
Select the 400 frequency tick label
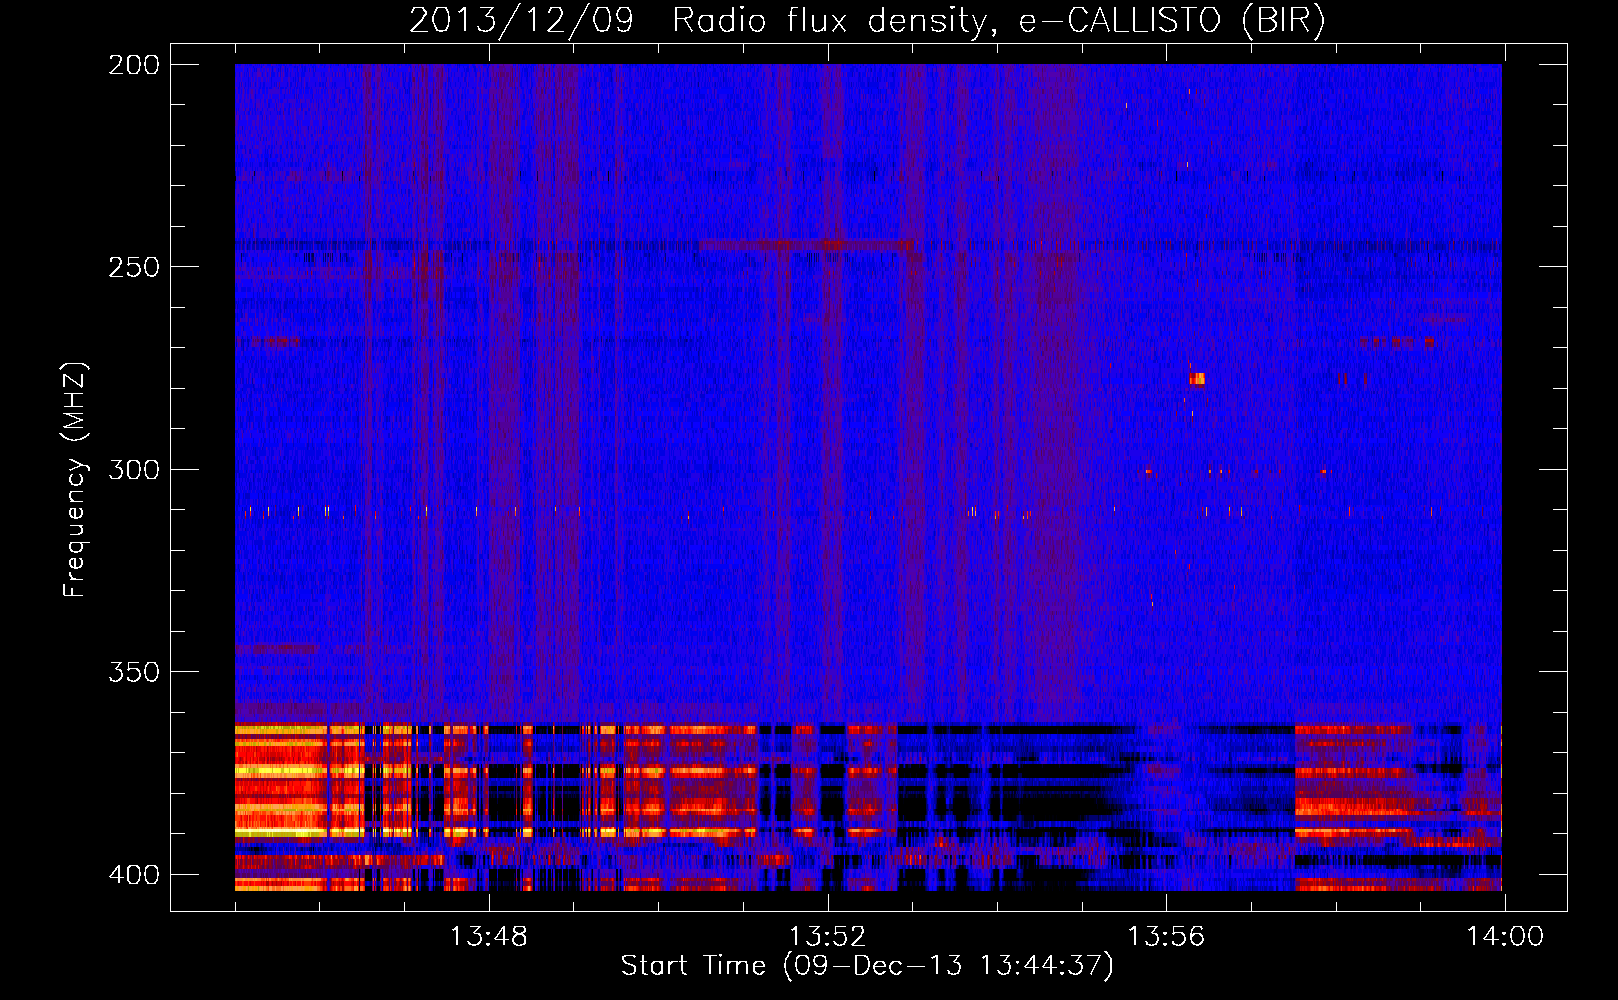[x=134, y=874]
